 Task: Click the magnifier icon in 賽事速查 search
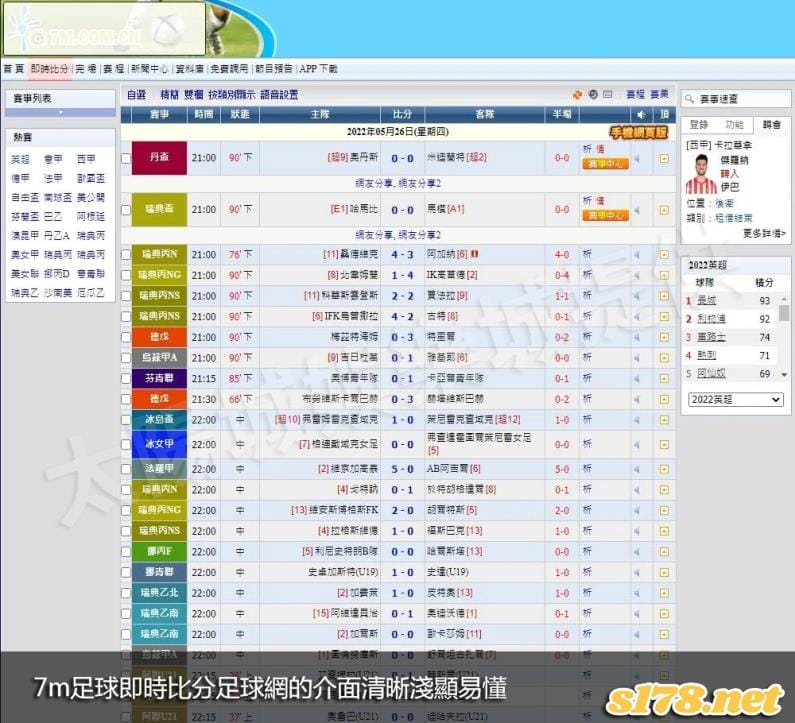(x=689, y=99)
